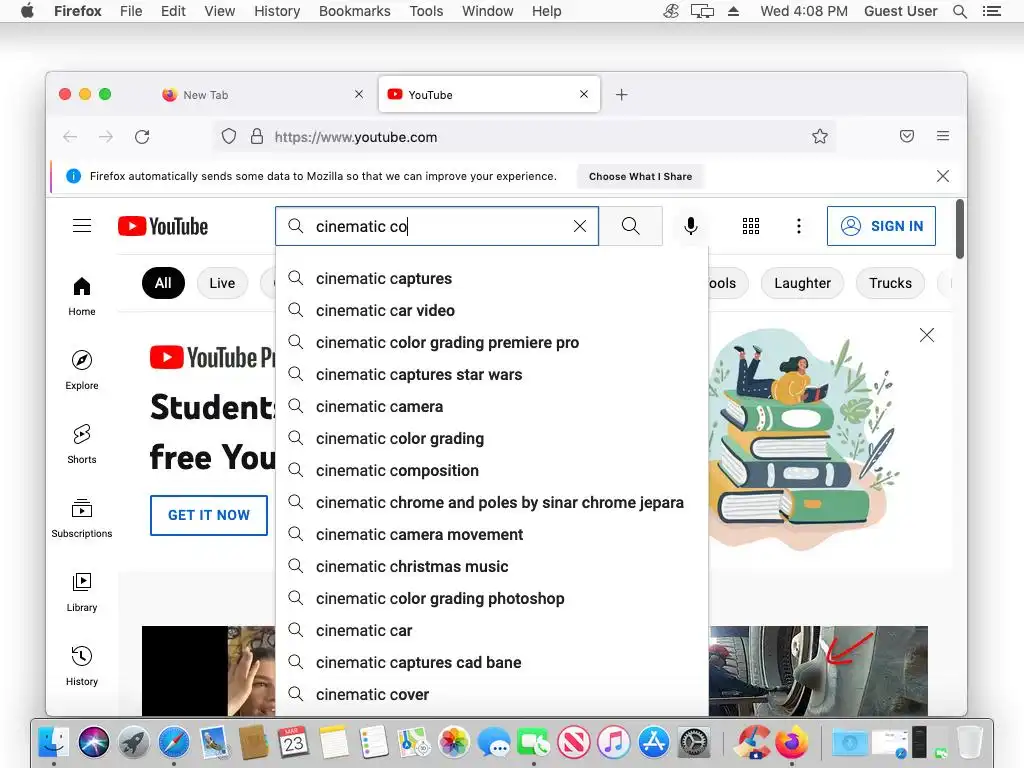Click GET IT NOW button
1024x768 pixels.
(209, 515)
